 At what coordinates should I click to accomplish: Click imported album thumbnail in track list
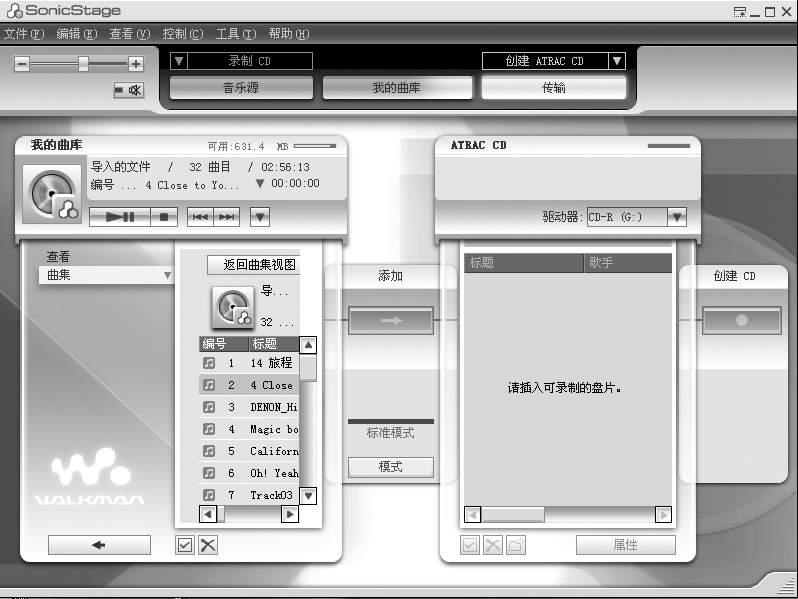[233, 307]
